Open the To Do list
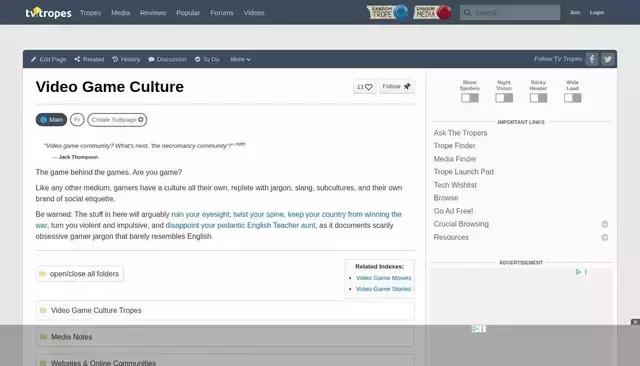 pos(207,59)
